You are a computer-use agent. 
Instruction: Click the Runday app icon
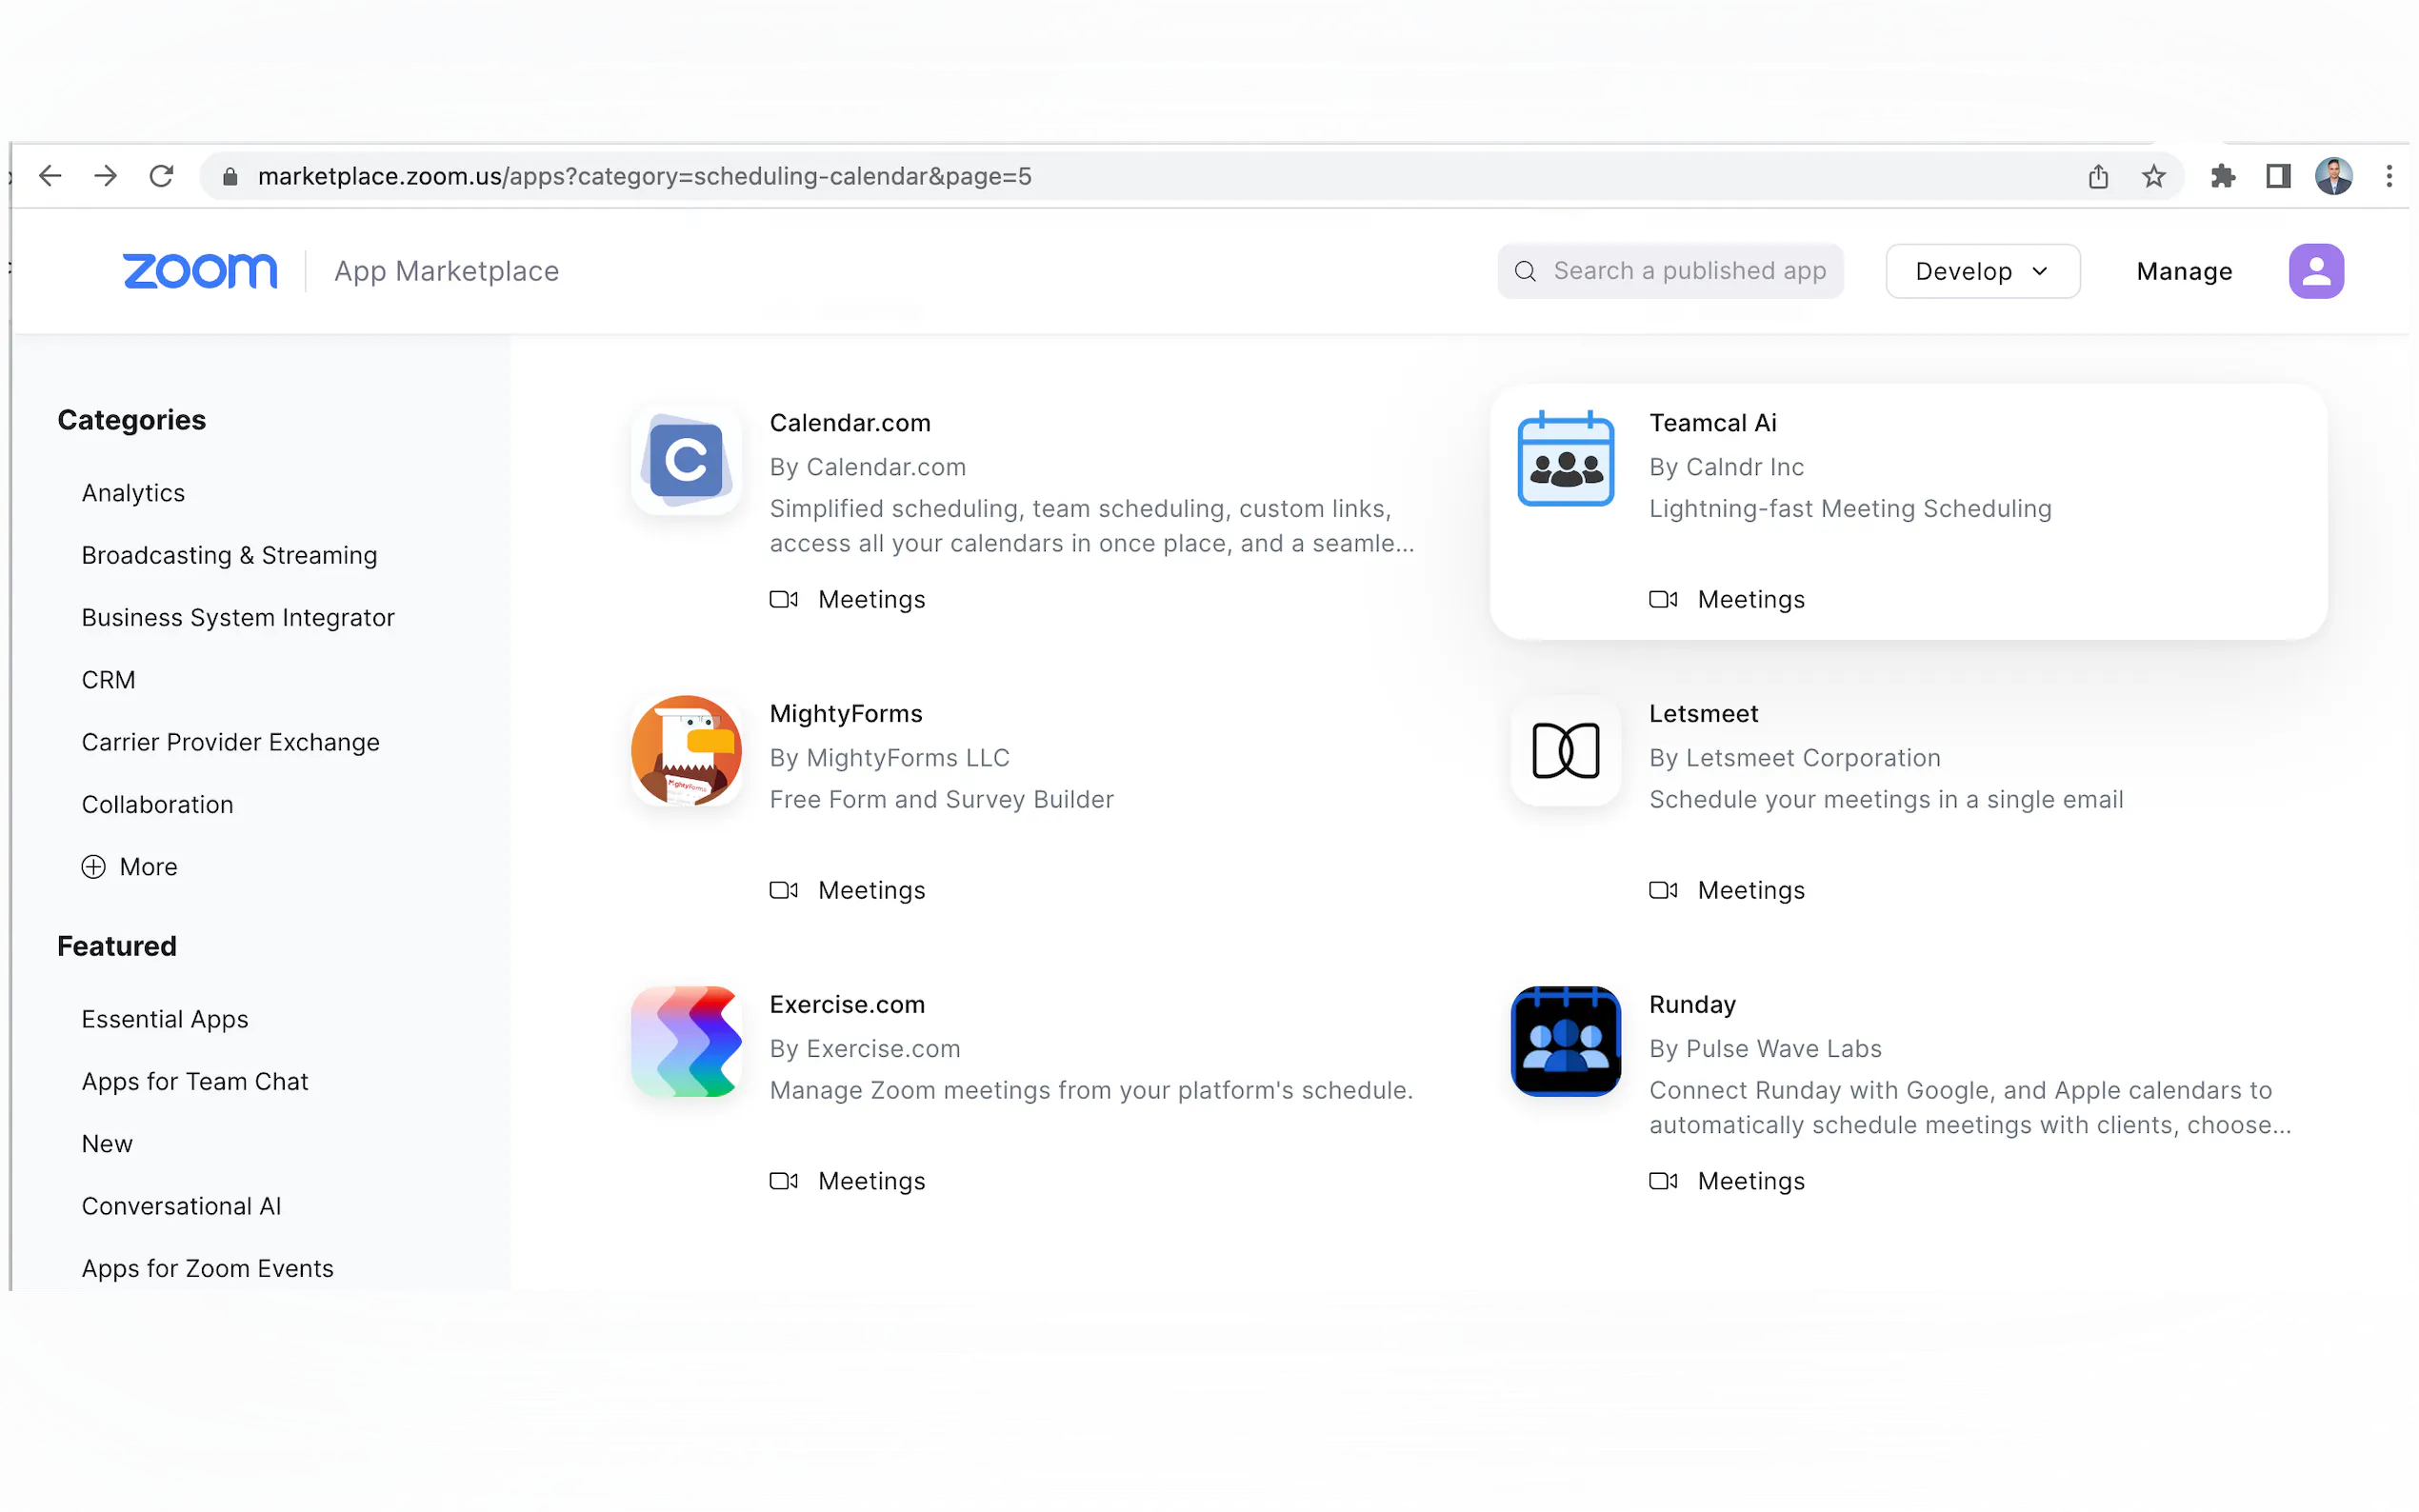(x=1565, y=1042)
